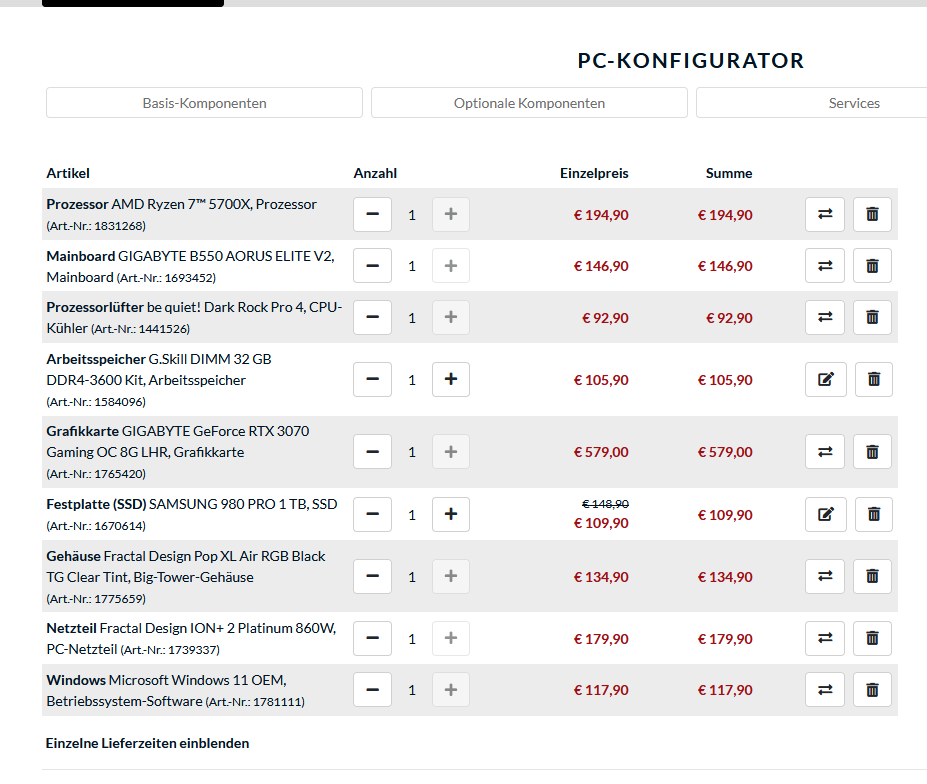Delete the Windows 11 OEM row
Screen dimensions: 927x784
[872, 689]
